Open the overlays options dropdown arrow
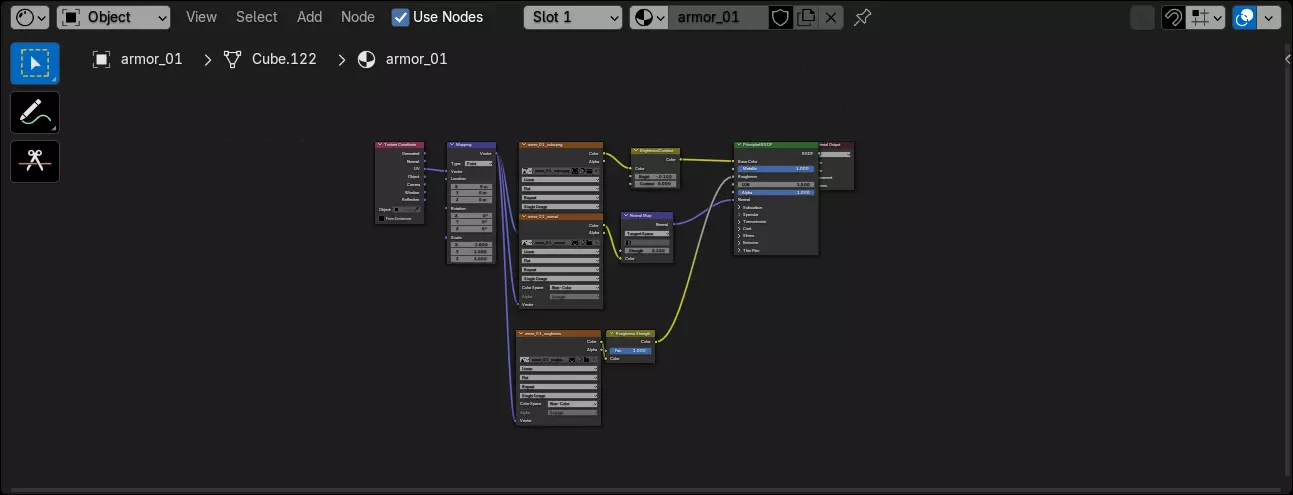This screenshot has height=495, width=1293. (x=1269, y=17)
